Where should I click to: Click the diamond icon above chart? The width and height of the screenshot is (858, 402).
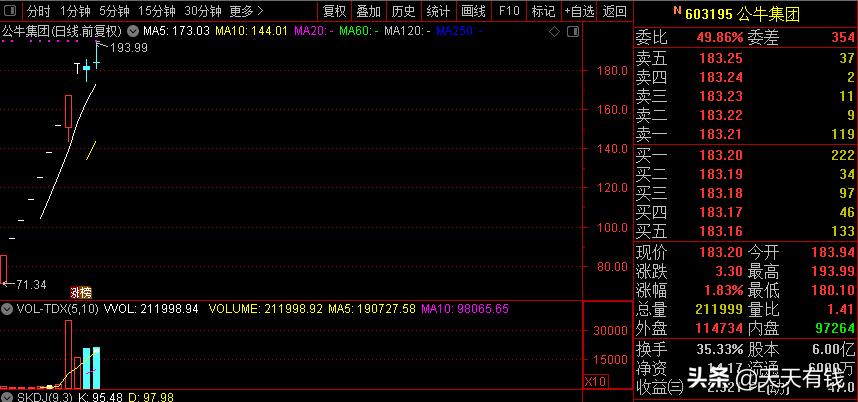tap(554, 32)
